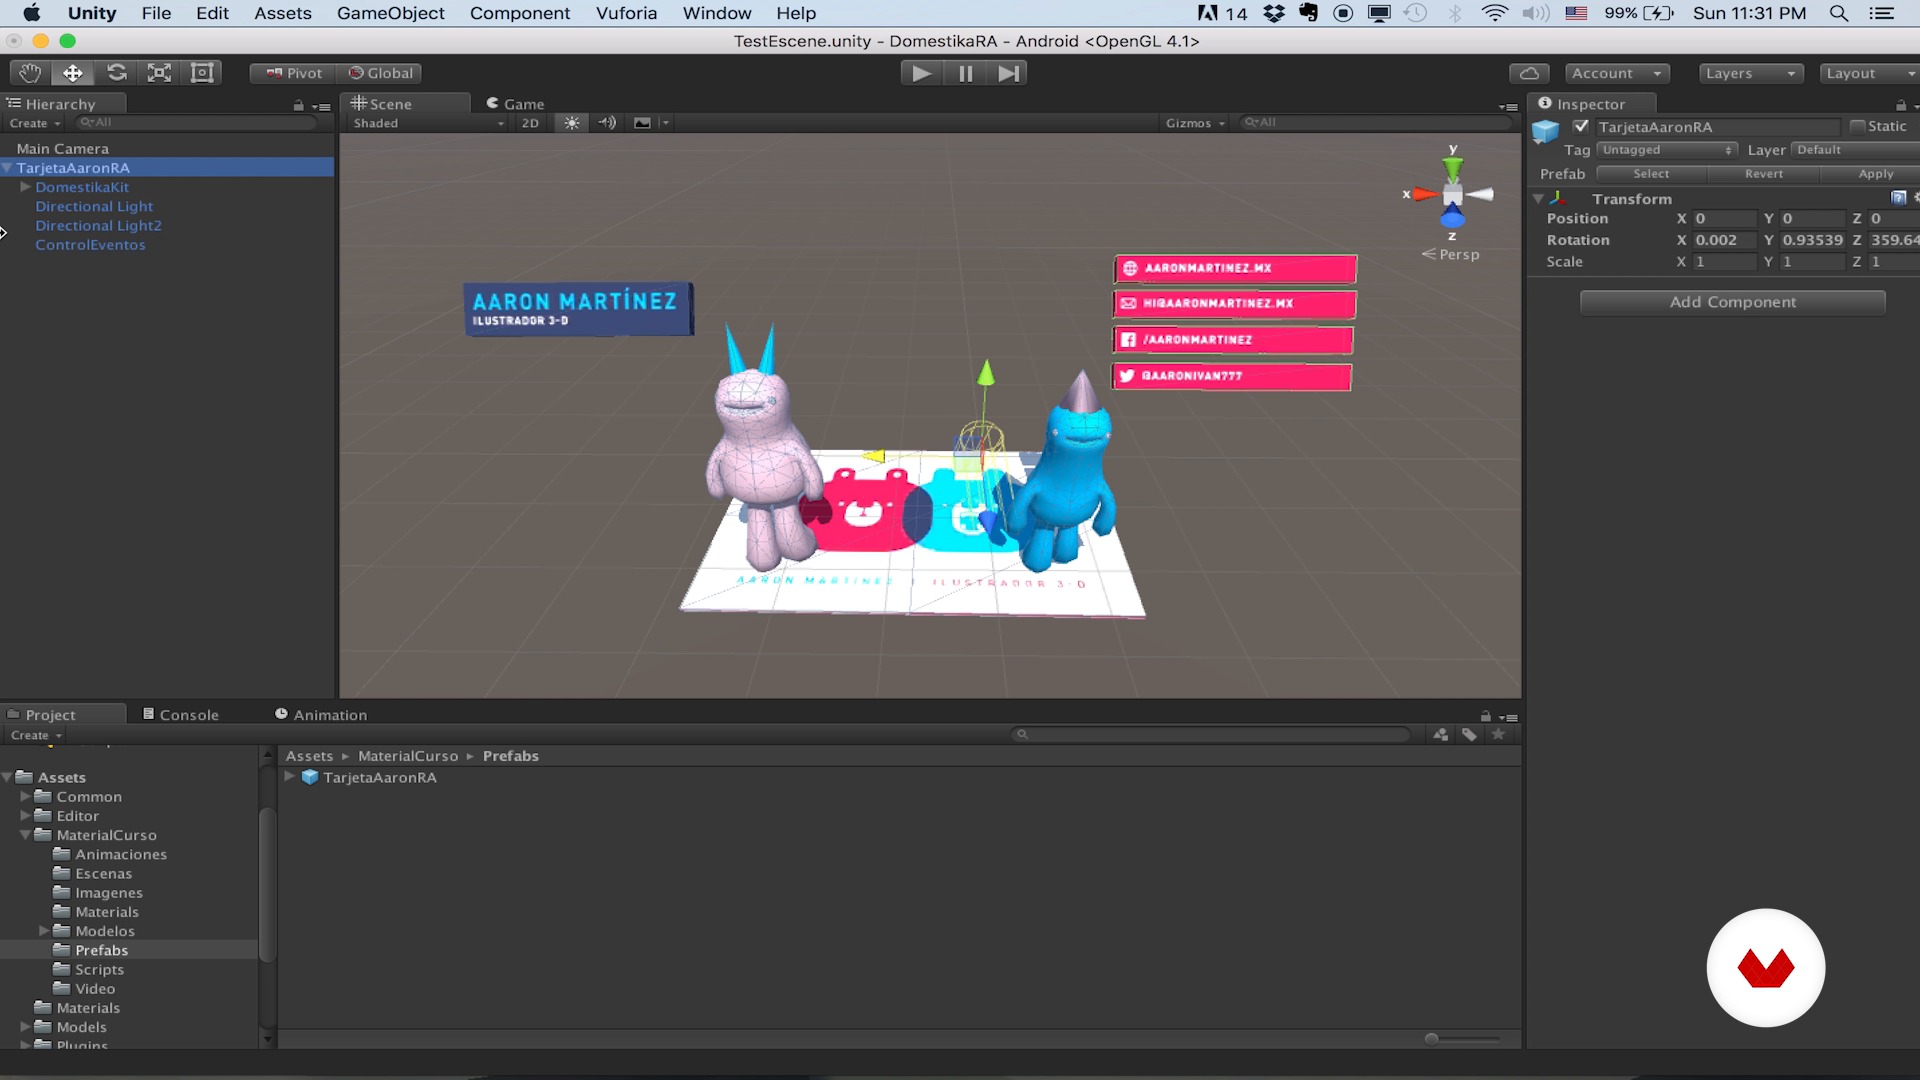Open Transform component help icon
The image size is (1920, 1080).
1898,198
